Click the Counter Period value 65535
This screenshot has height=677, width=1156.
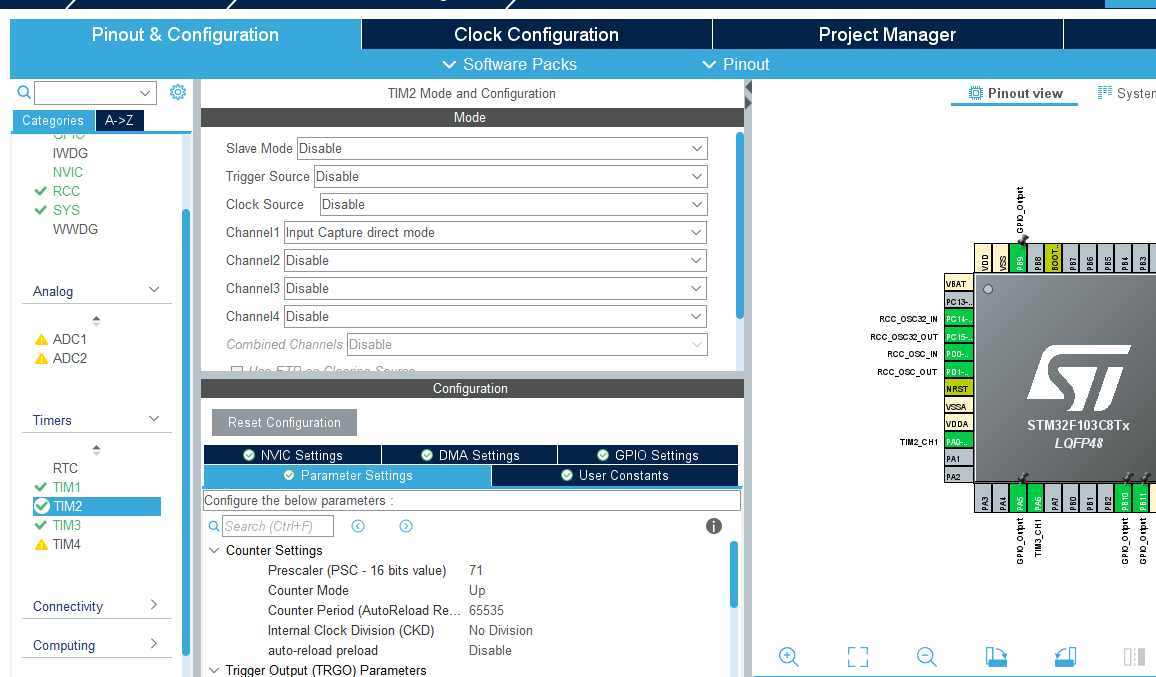point(486,610)
